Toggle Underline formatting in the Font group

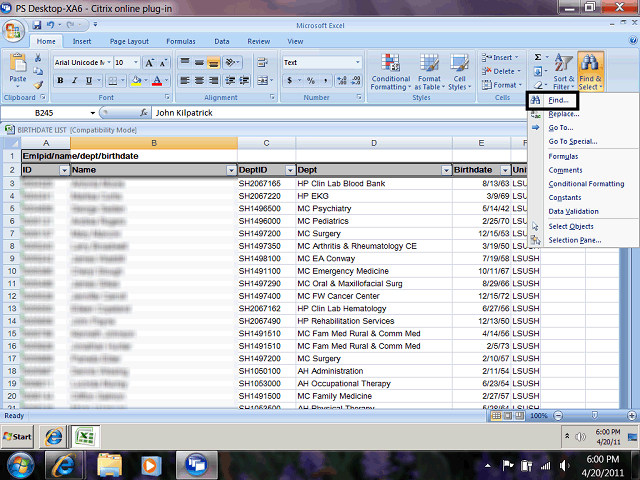[88, 80]
